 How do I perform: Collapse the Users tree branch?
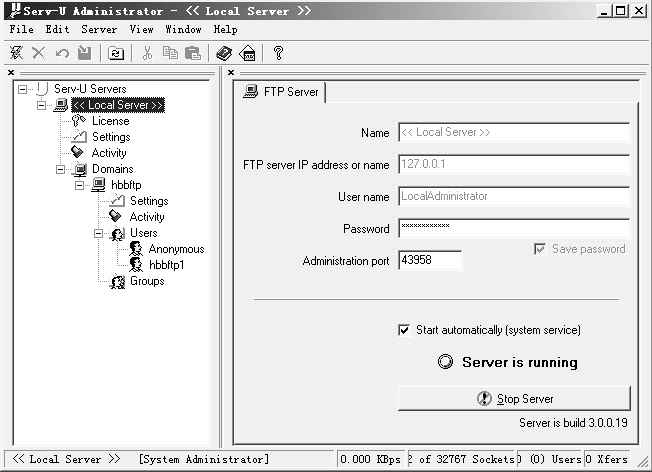(x=99, y=233)
